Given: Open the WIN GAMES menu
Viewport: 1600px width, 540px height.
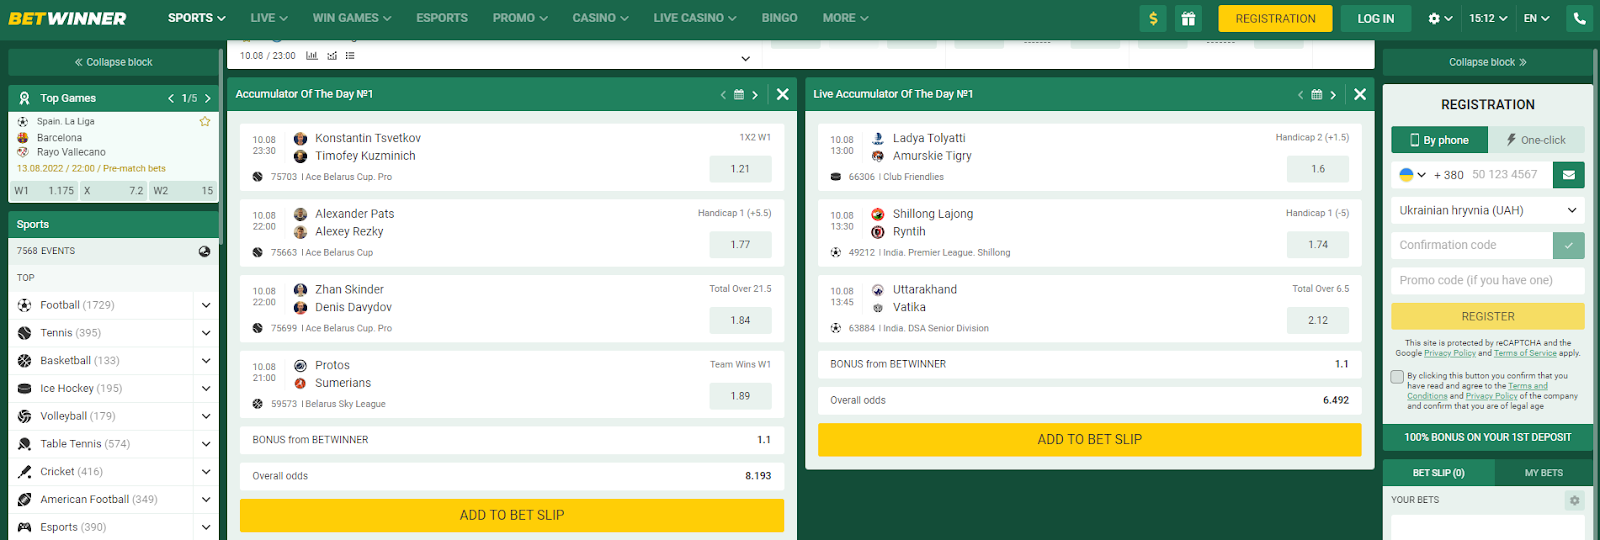Looking at the screenshot, I should point(352,18).
